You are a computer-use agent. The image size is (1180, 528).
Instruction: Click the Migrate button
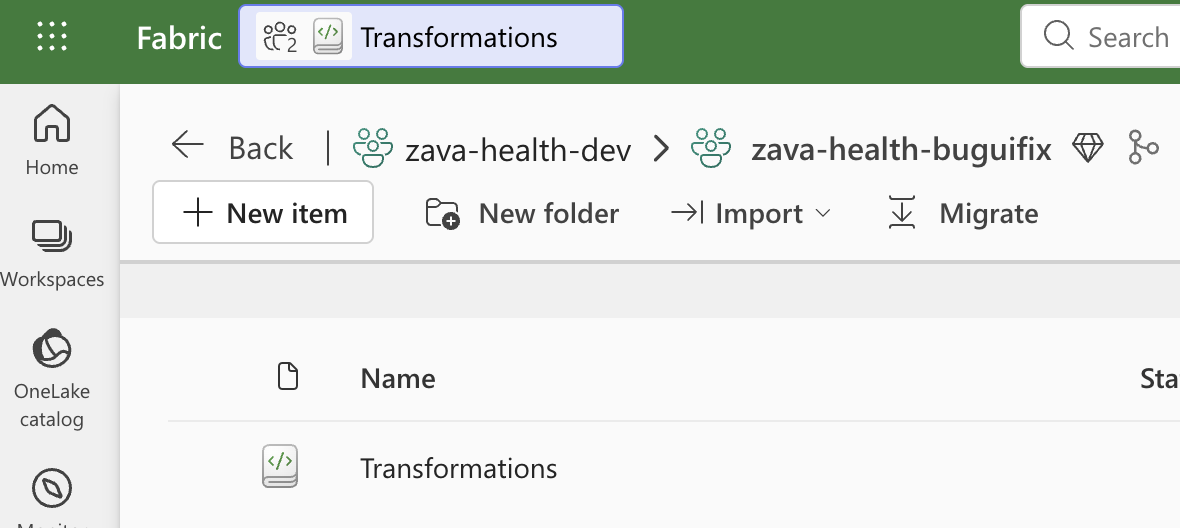coord(963,214)
